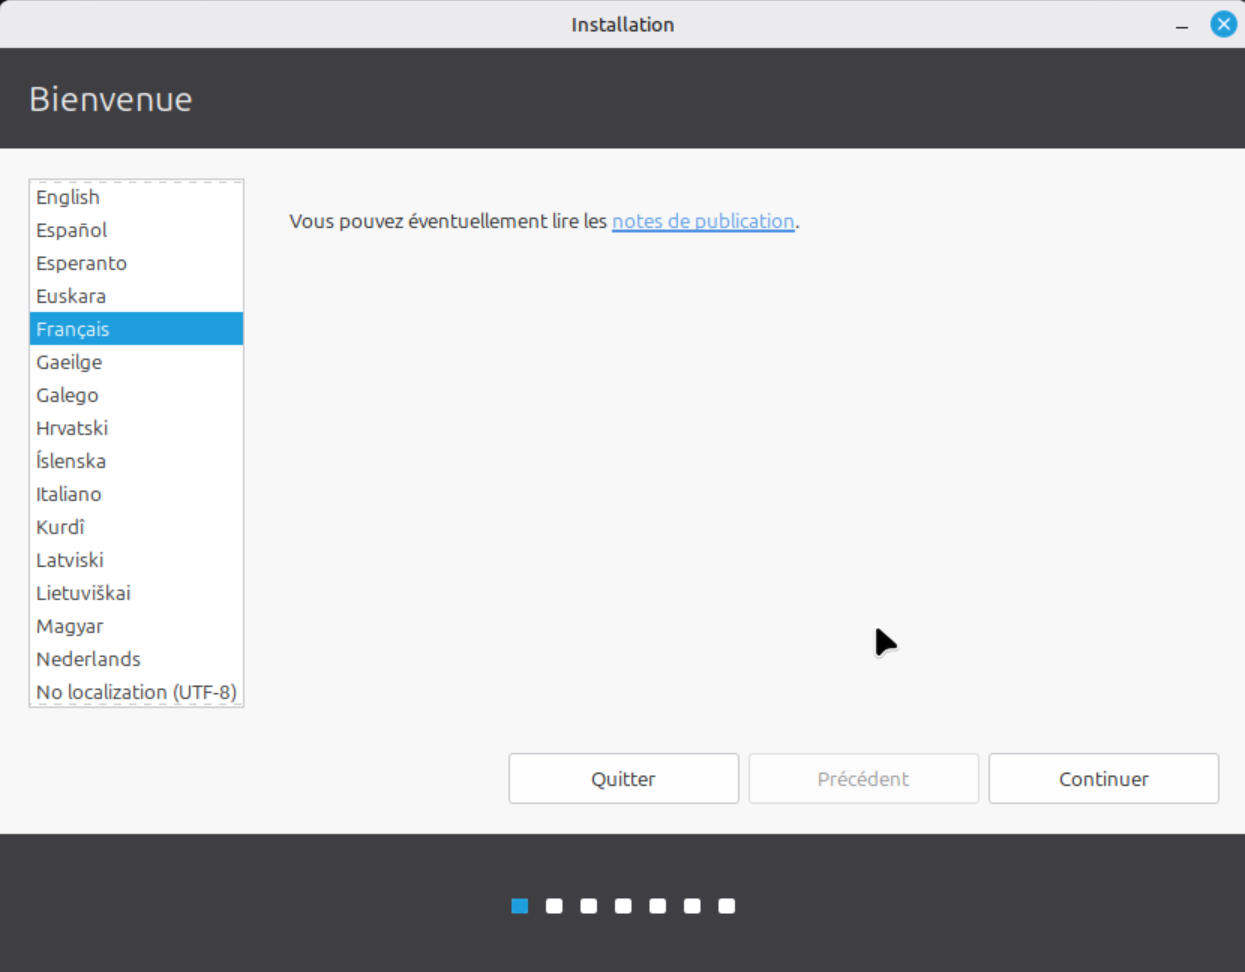Choose Italiano as the installer language

(x=136, y=494)
